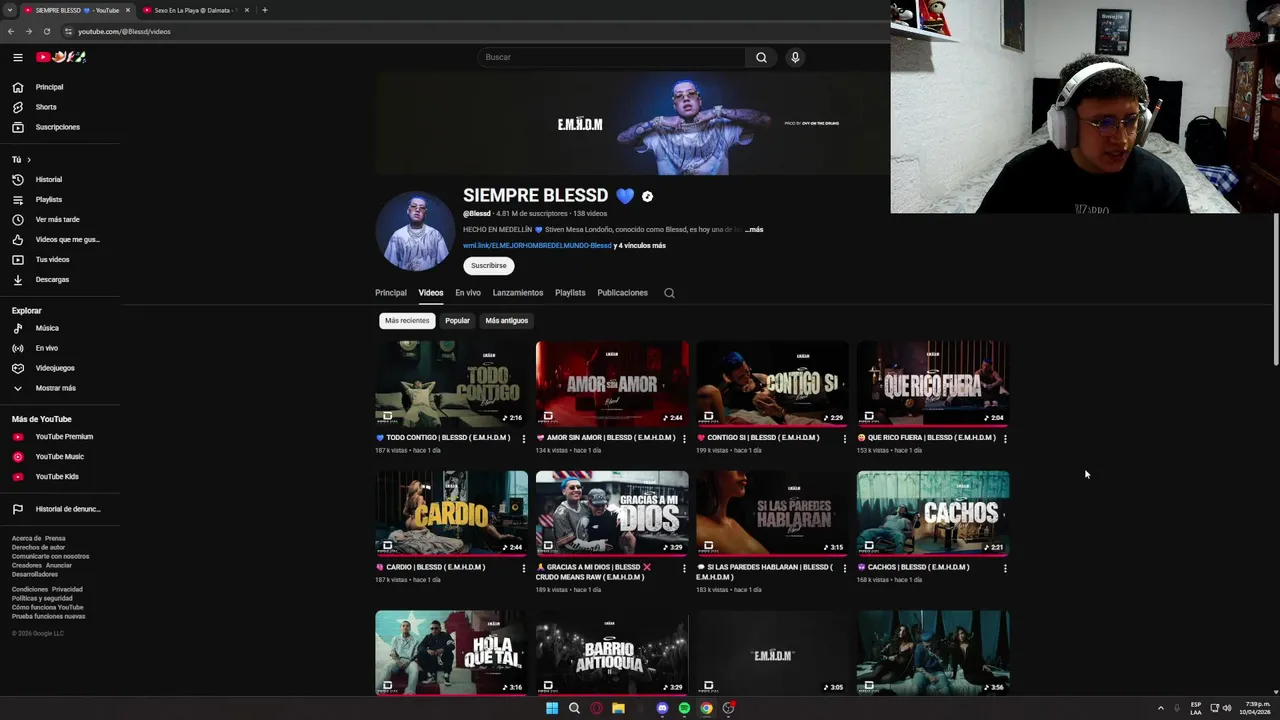The width and height of the screenshot is (1280, 720).
Task: Click the search magnifier button
Action: (761, 57)
